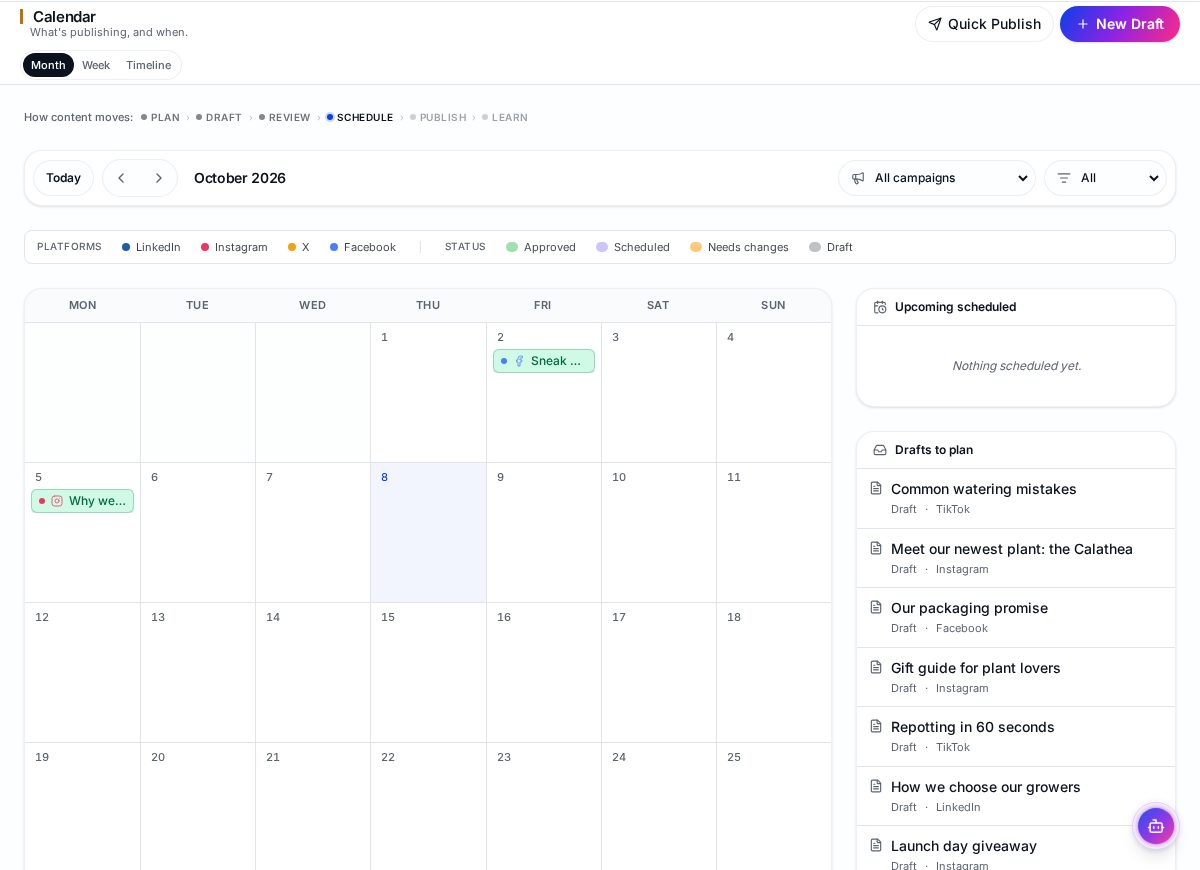Open the Sneak post on October 2

[x=544, y=361]
